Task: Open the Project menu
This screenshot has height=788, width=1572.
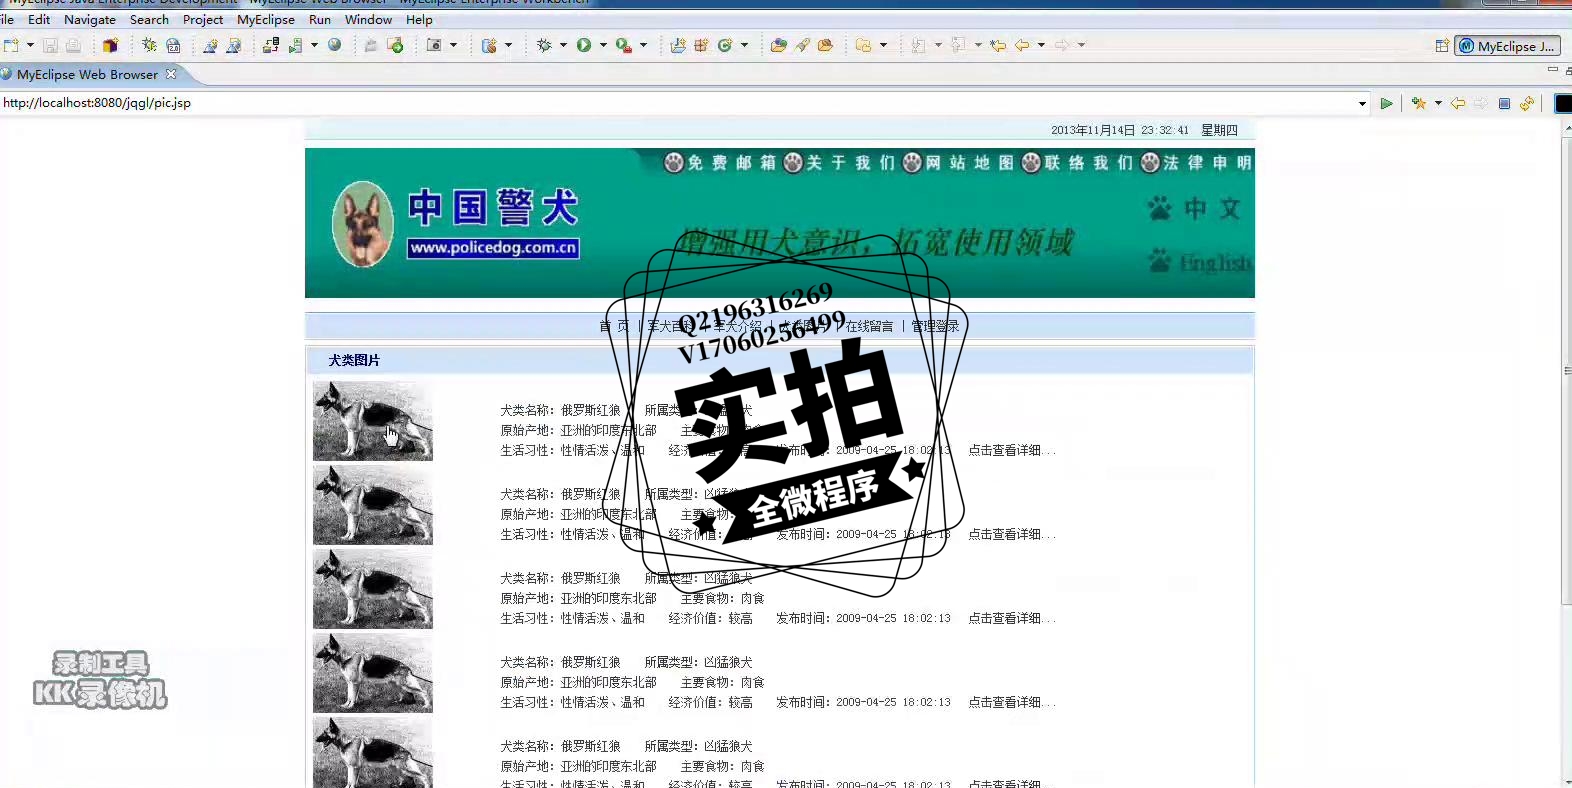Action: [203, 19]
